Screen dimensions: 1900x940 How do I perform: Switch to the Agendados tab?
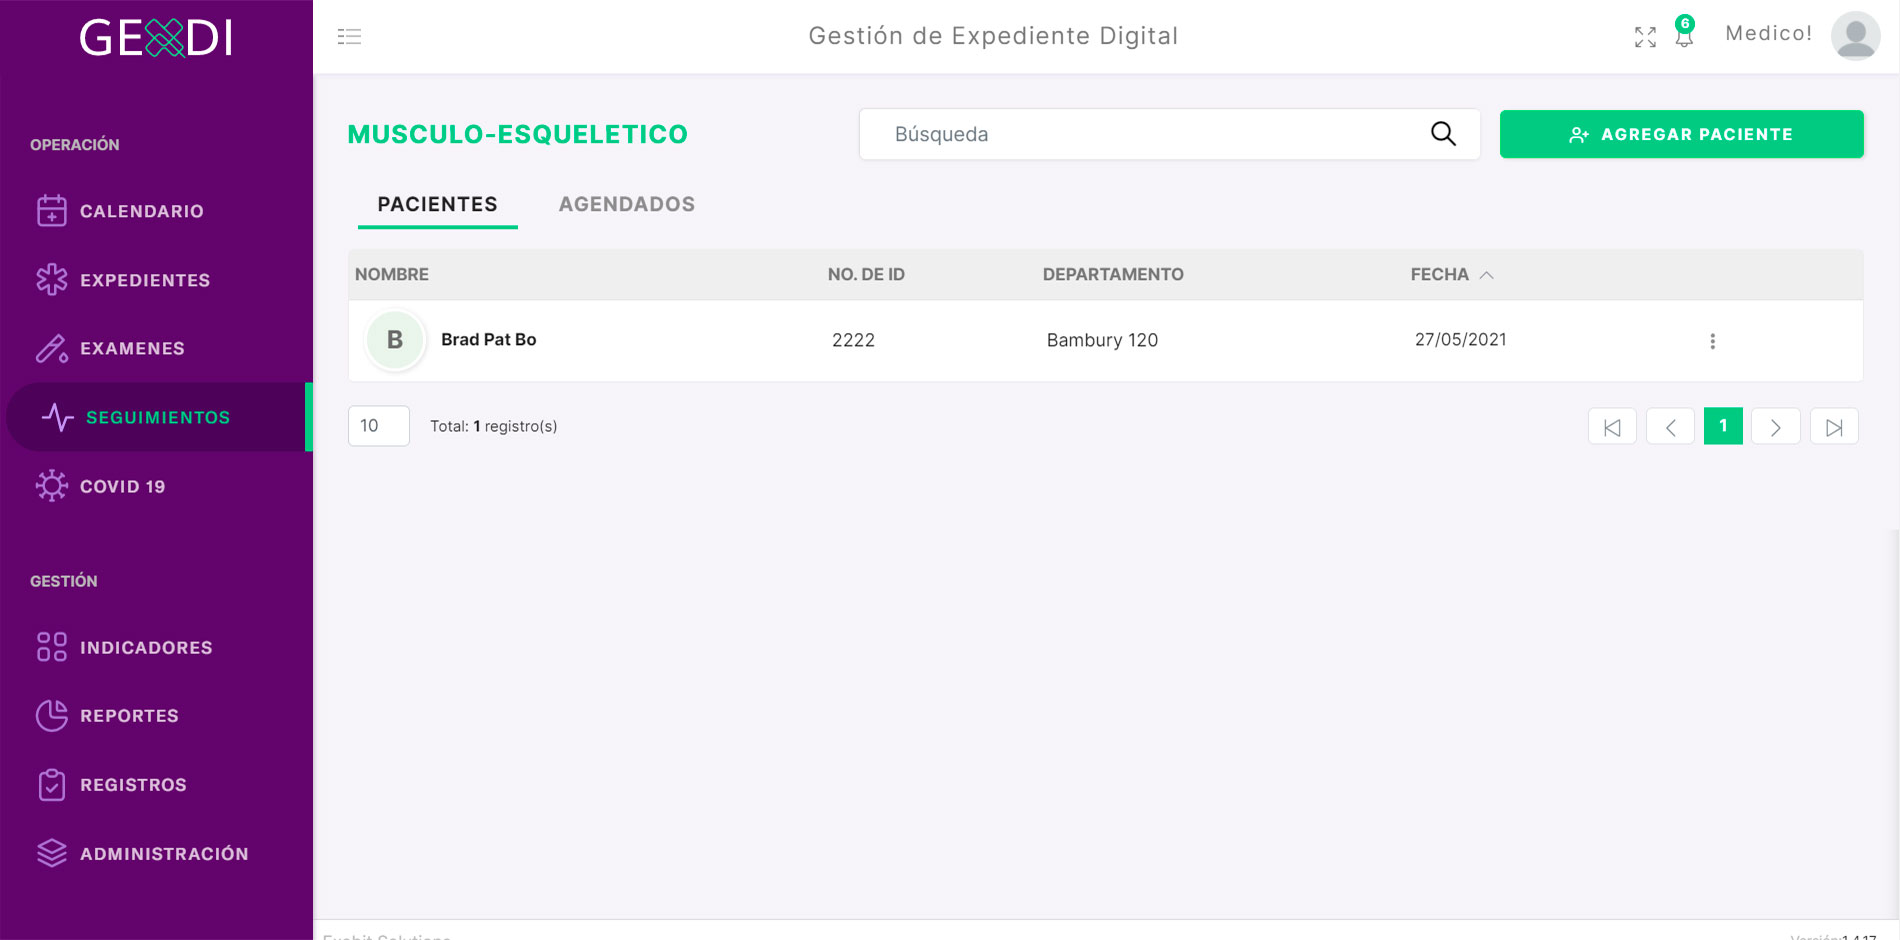(x=627, y=204)
